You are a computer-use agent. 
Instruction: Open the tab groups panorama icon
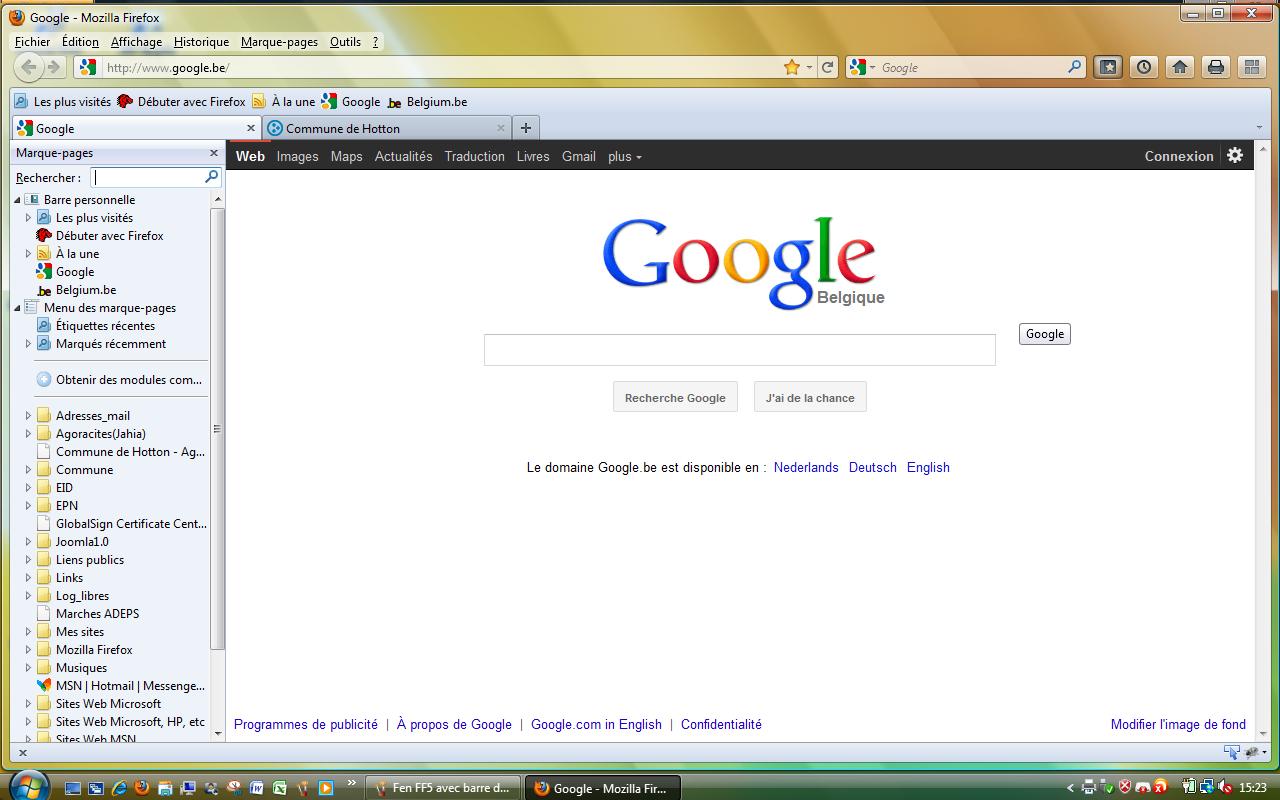(x=1252, y=67)
